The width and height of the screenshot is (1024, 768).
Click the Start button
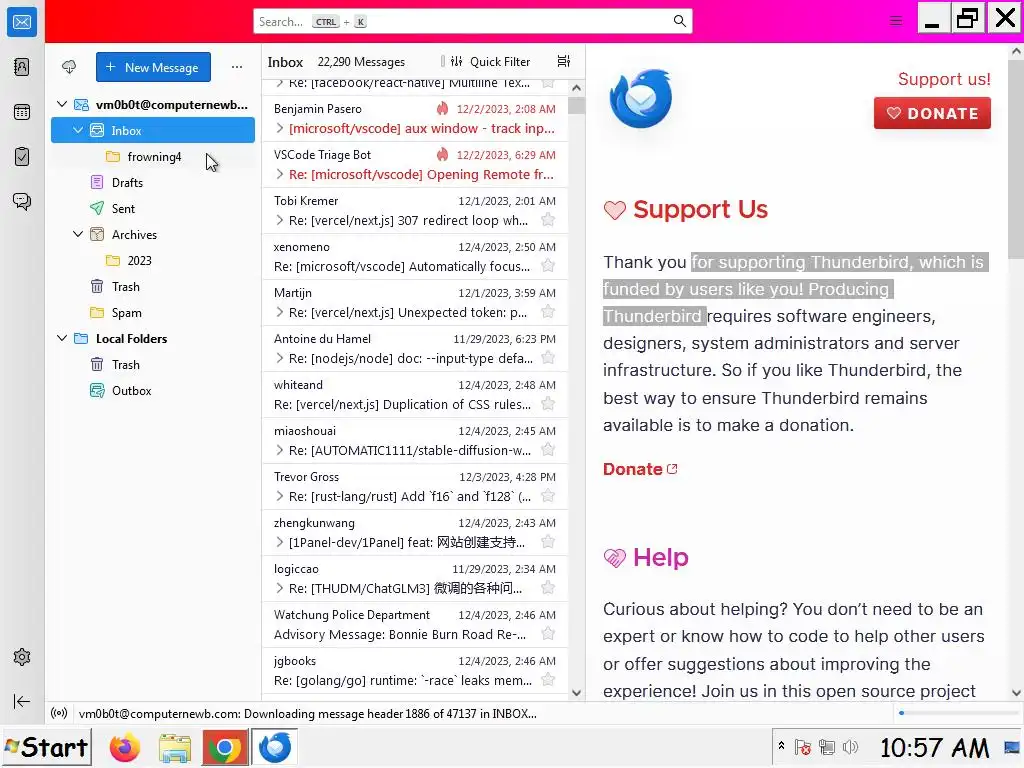[46, 748]
